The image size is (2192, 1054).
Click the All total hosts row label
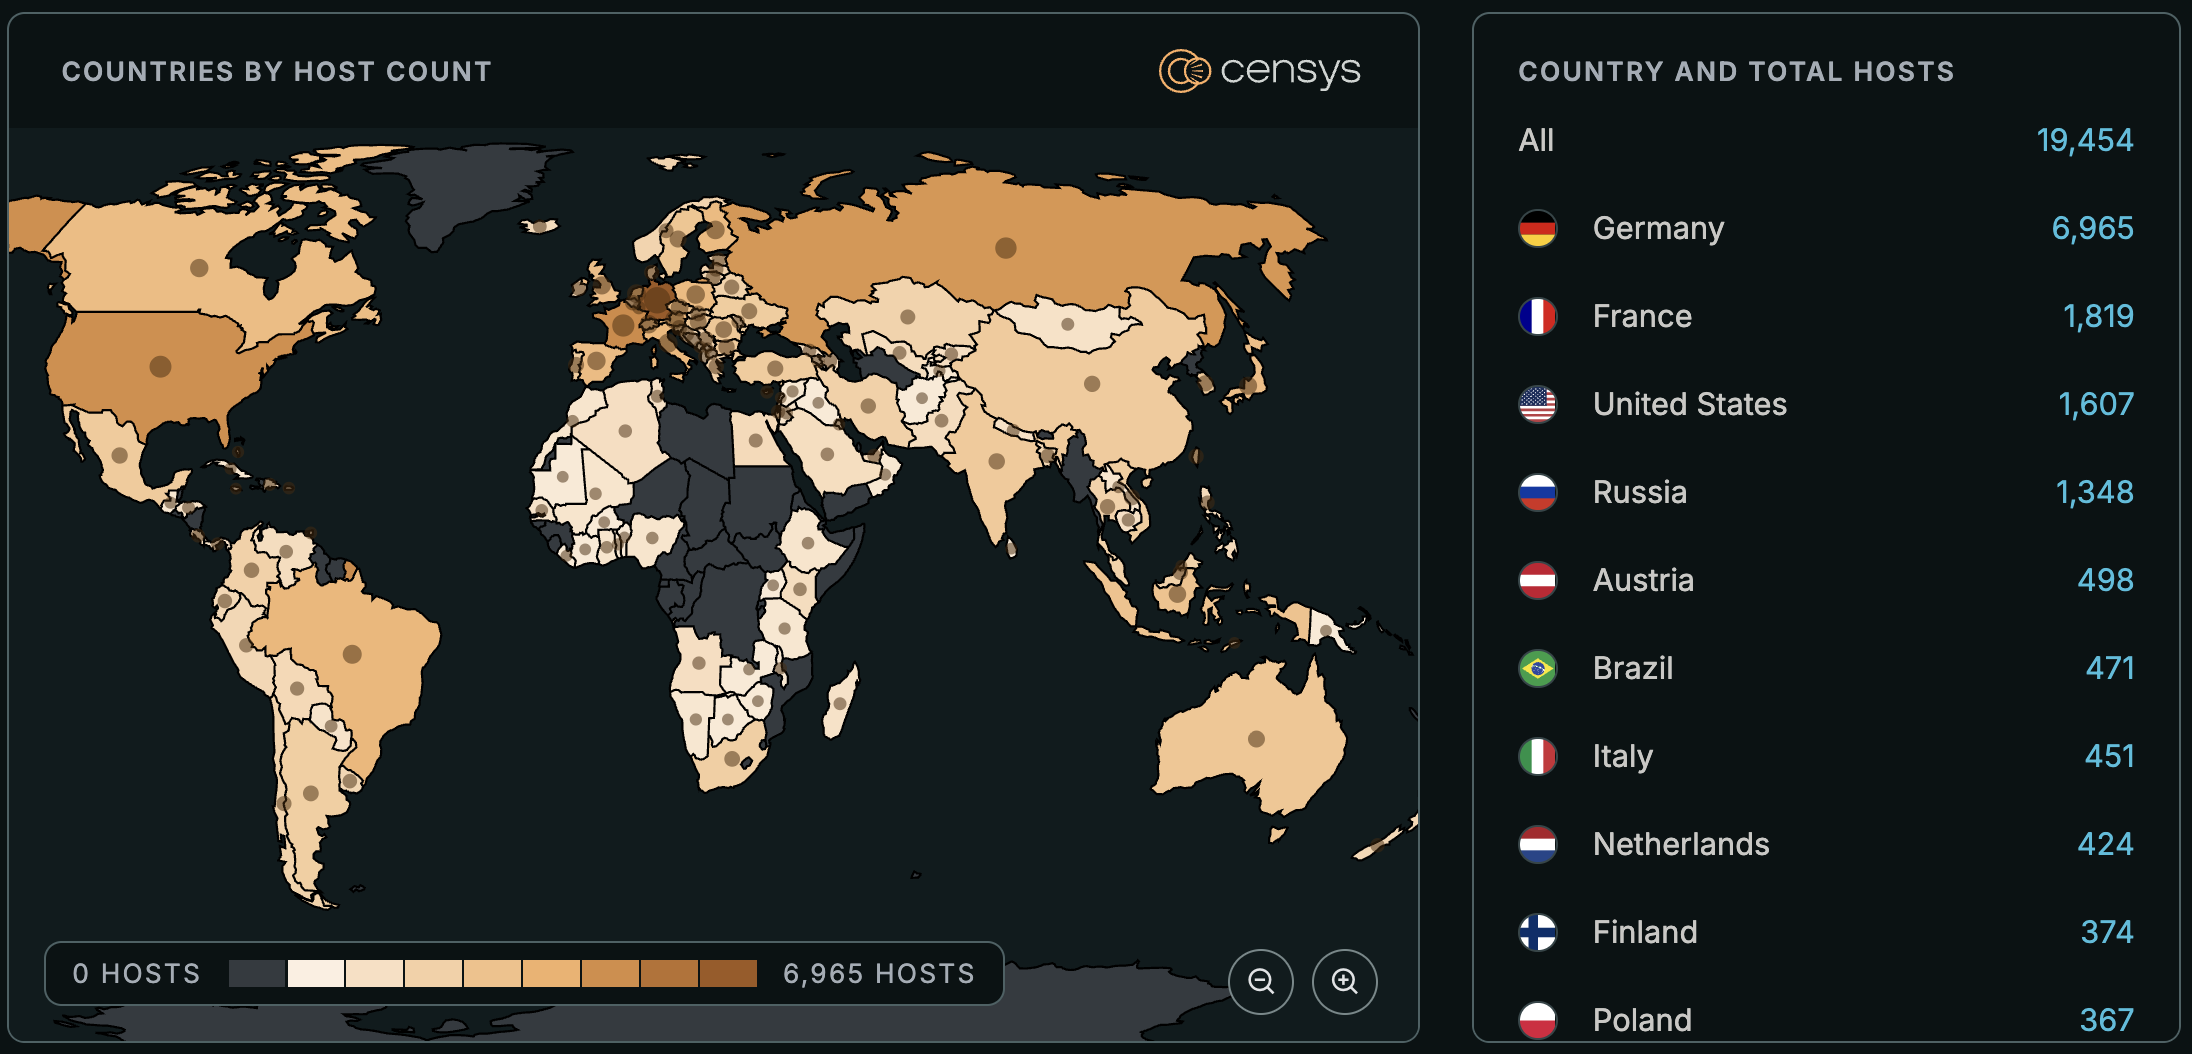pos(1536,140)
